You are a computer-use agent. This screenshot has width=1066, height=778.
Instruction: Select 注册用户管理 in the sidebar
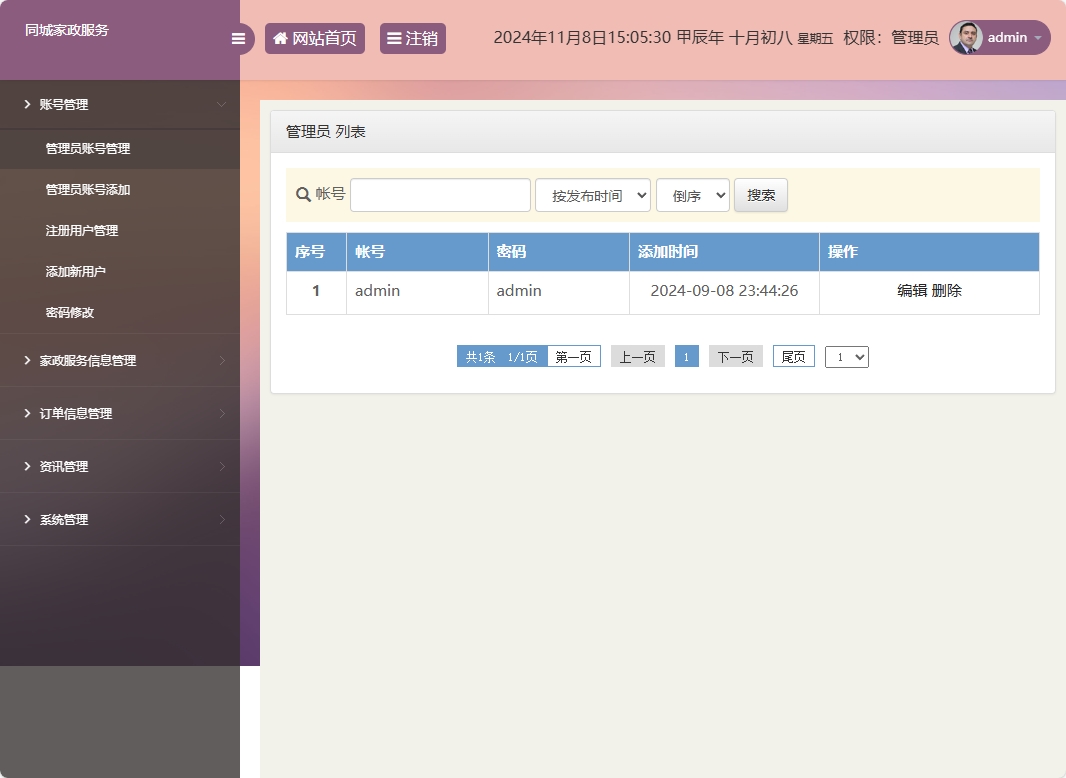coord(84,230)
